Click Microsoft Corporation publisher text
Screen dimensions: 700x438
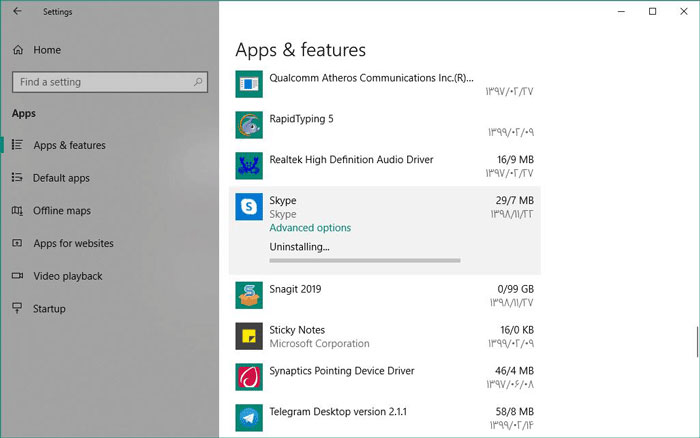click(x=319, y=344)
